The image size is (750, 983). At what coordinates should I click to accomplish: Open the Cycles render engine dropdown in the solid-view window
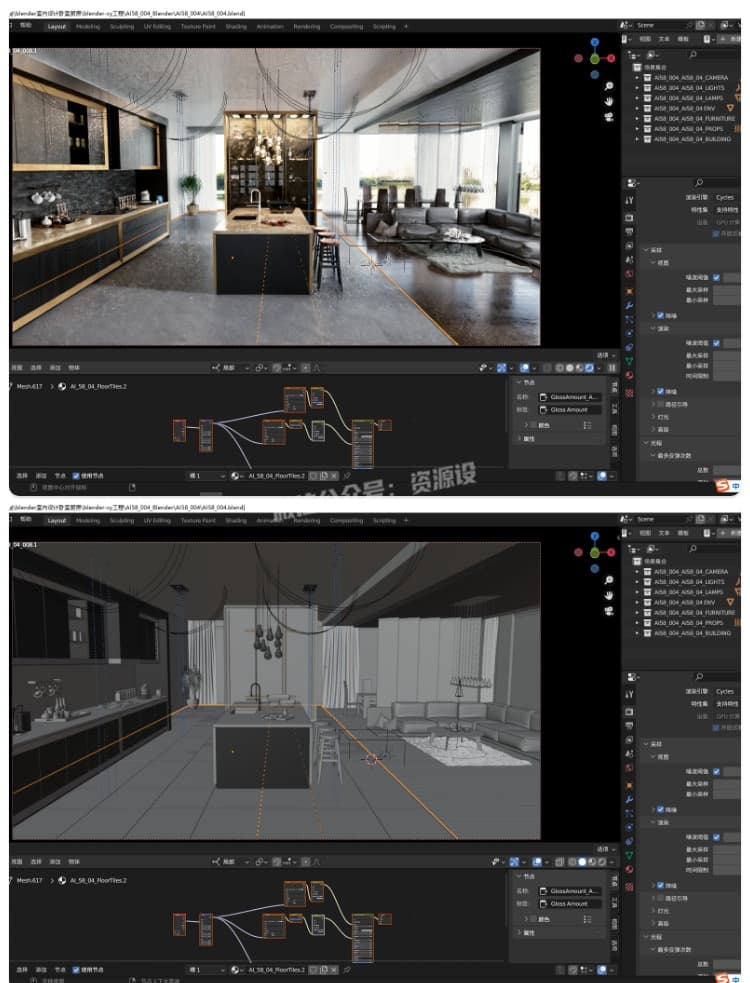pyautogui.click(x=726, y=691)
